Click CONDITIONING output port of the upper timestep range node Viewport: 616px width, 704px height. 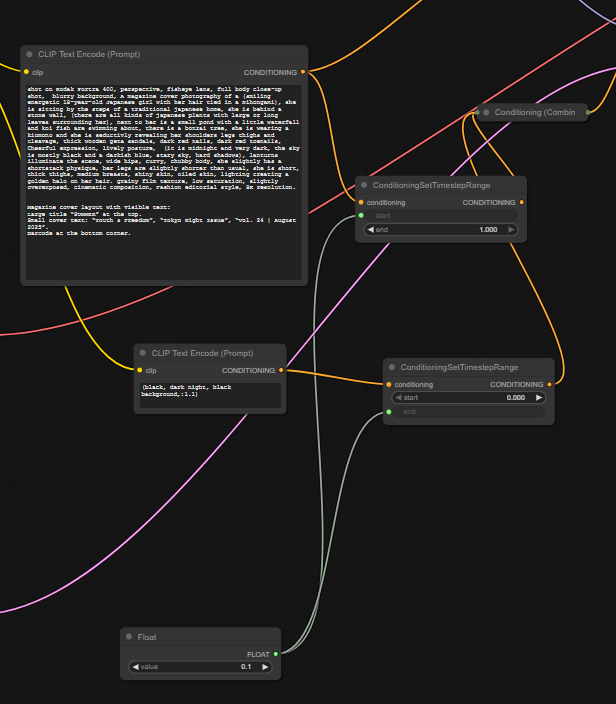(x=522, y=202)
